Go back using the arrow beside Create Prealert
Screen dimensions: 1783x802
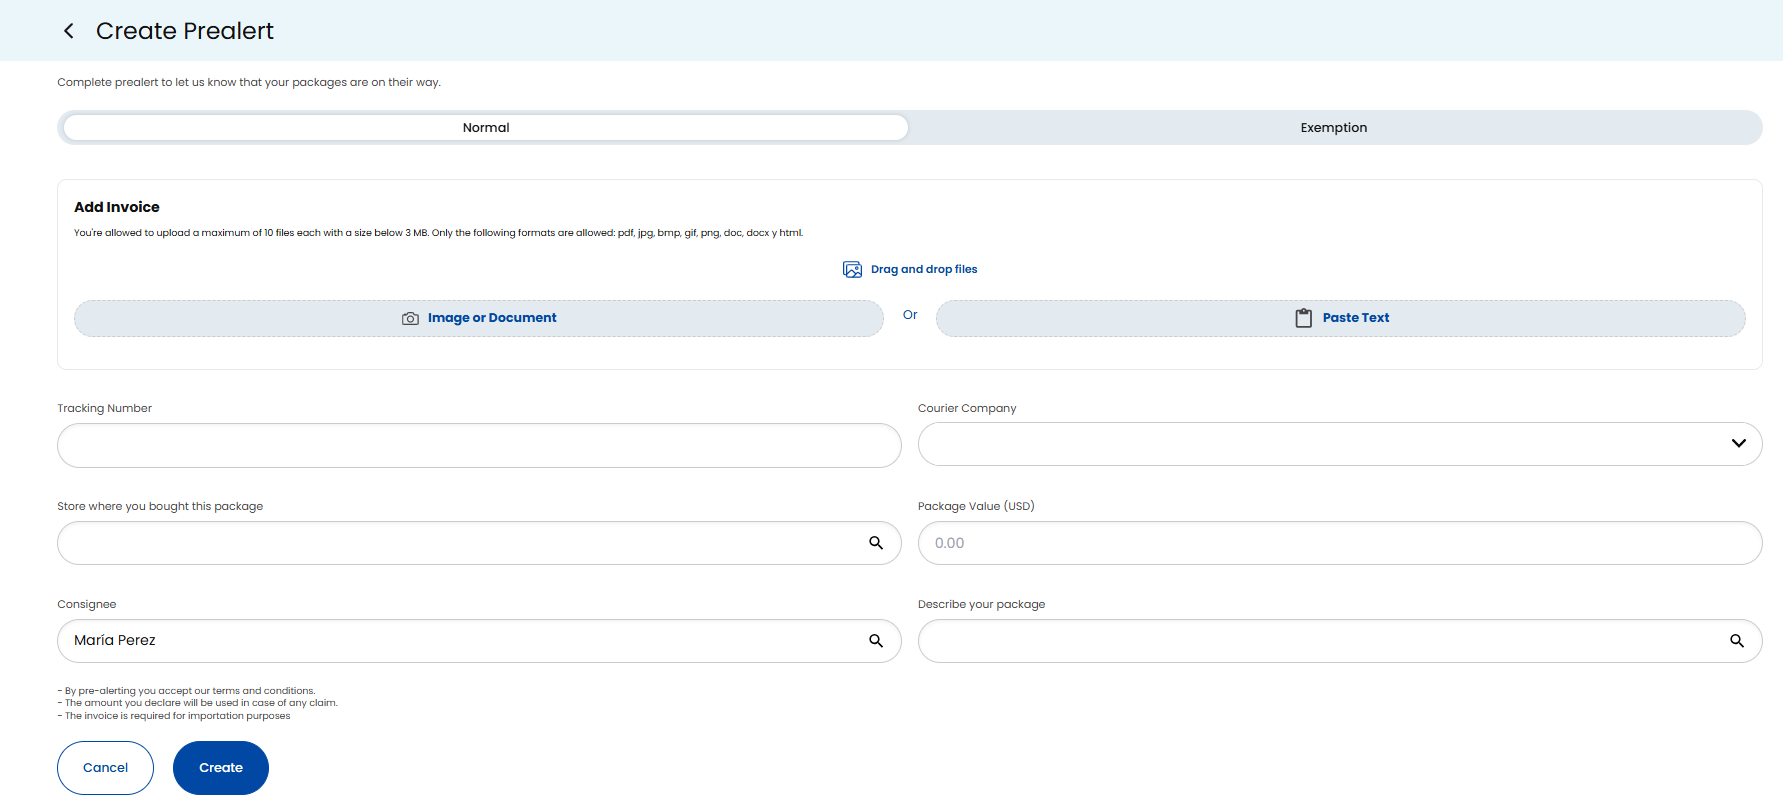(x=69, y=31)
